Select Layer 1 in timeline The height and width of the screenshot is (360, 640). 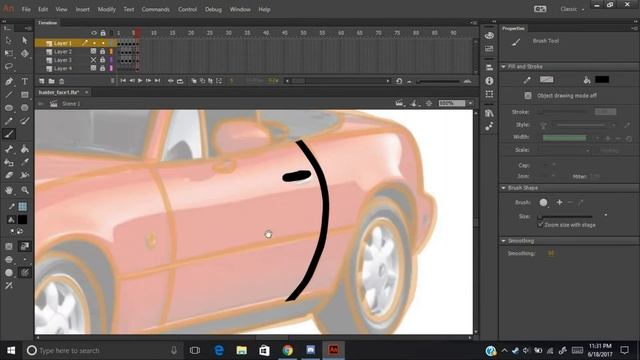(x=62, y=43)
